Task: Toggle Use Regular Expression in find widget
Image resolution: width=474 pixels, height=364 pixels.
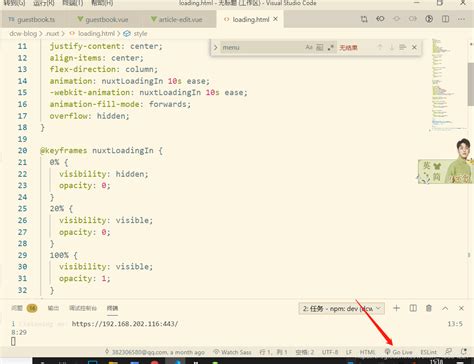Action: coord(331,47)
